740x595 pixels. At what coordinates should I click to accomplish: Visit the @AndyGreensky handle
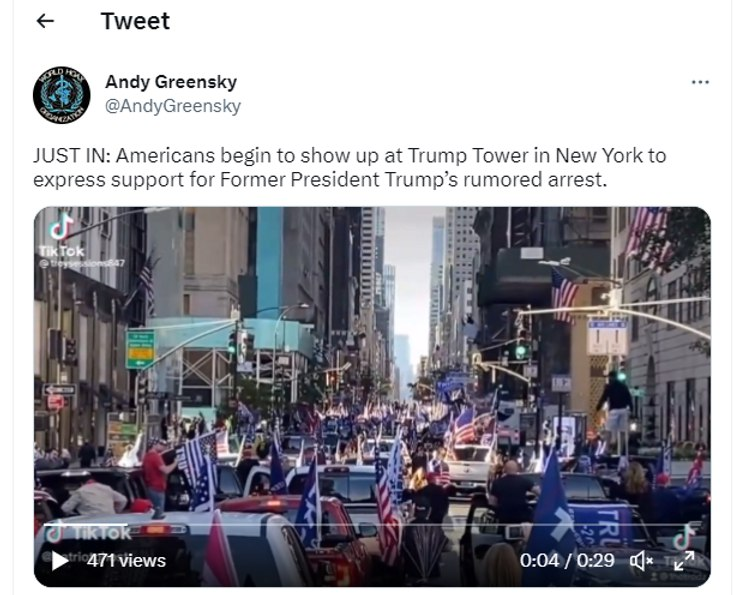(173, 106)
